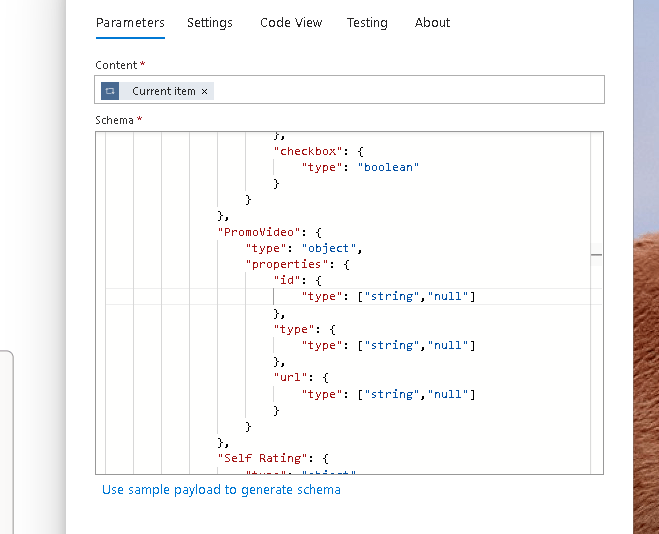
Task: Click the "type": { key line after id
Action: tap(304, 329)
